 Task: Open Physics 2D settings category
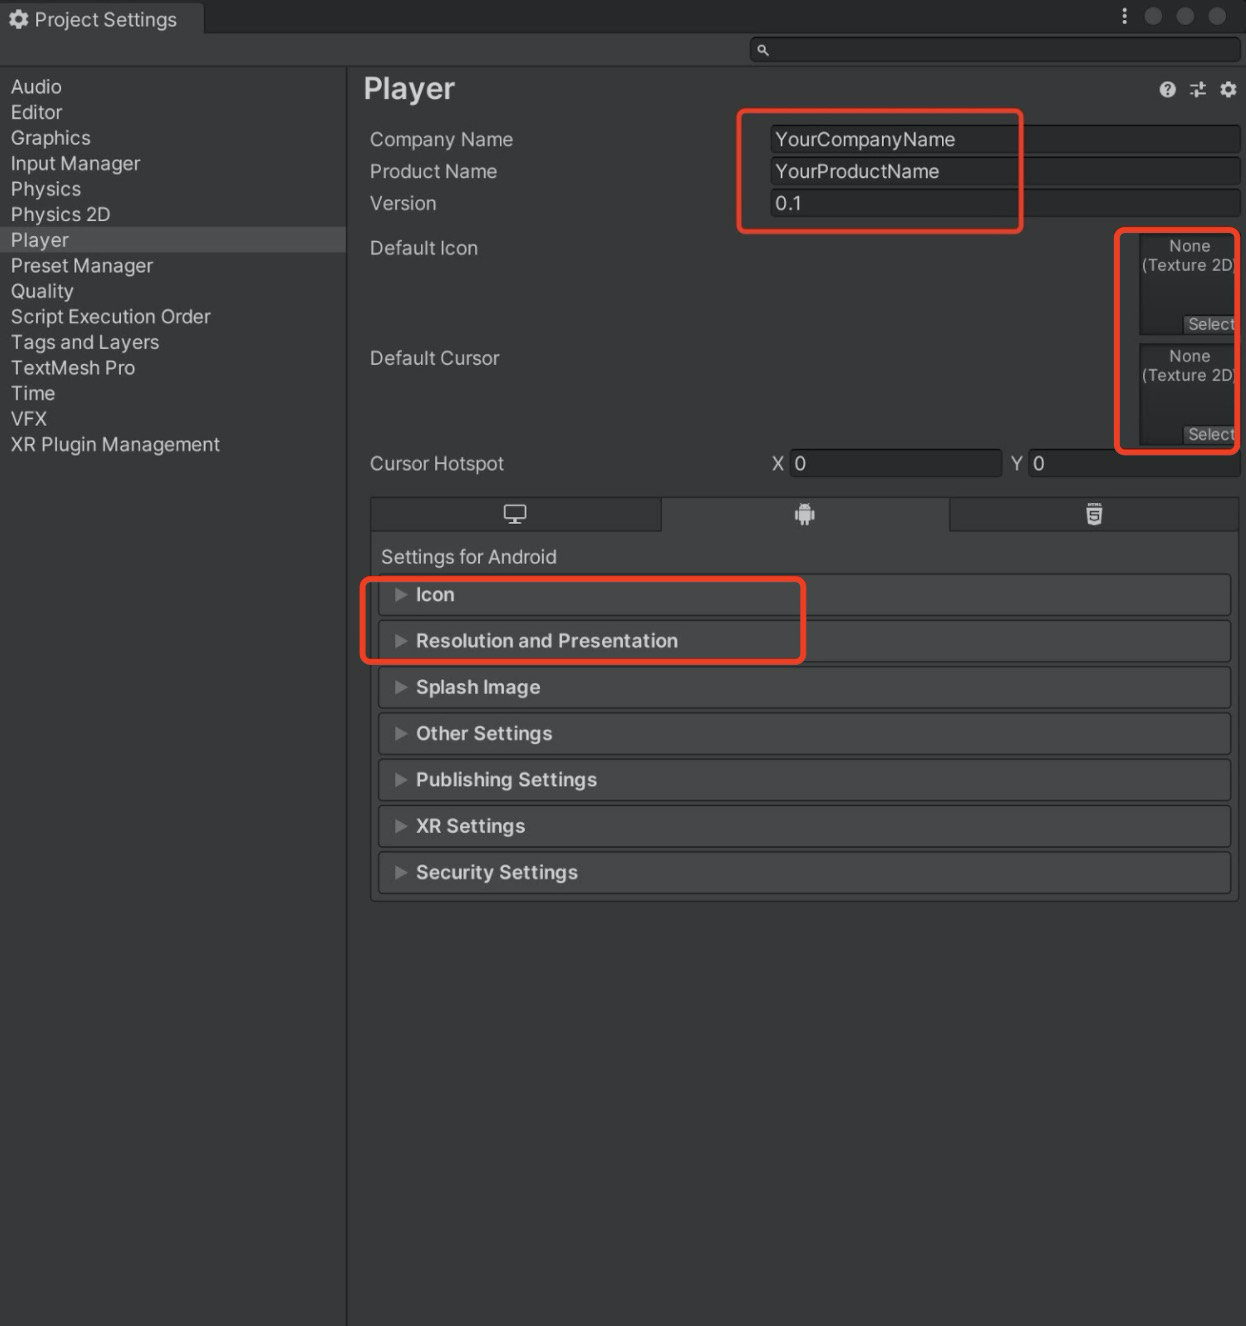pyautogui.click(x=173, y=214)
